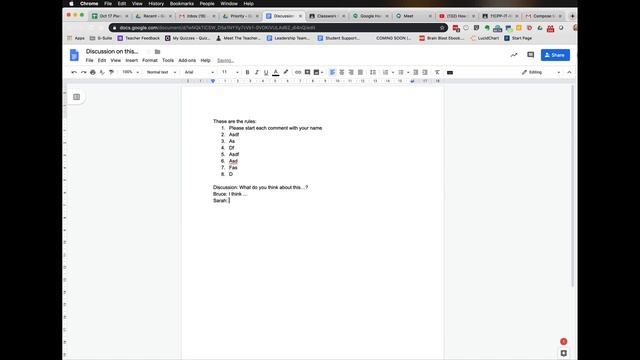Open input tools keyboard icon
Screen dimensions: 640x360
pyautogui.click(x=450, y=72)
